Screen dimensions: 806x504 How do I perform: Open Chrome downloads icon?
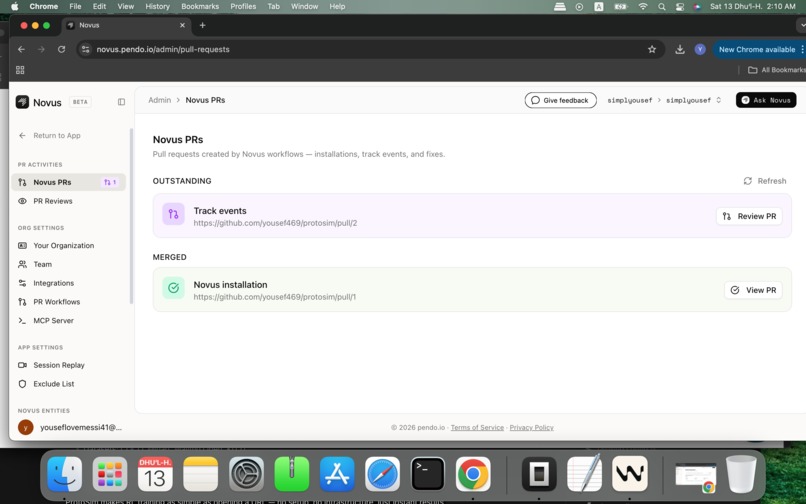(x=680, y=49)
